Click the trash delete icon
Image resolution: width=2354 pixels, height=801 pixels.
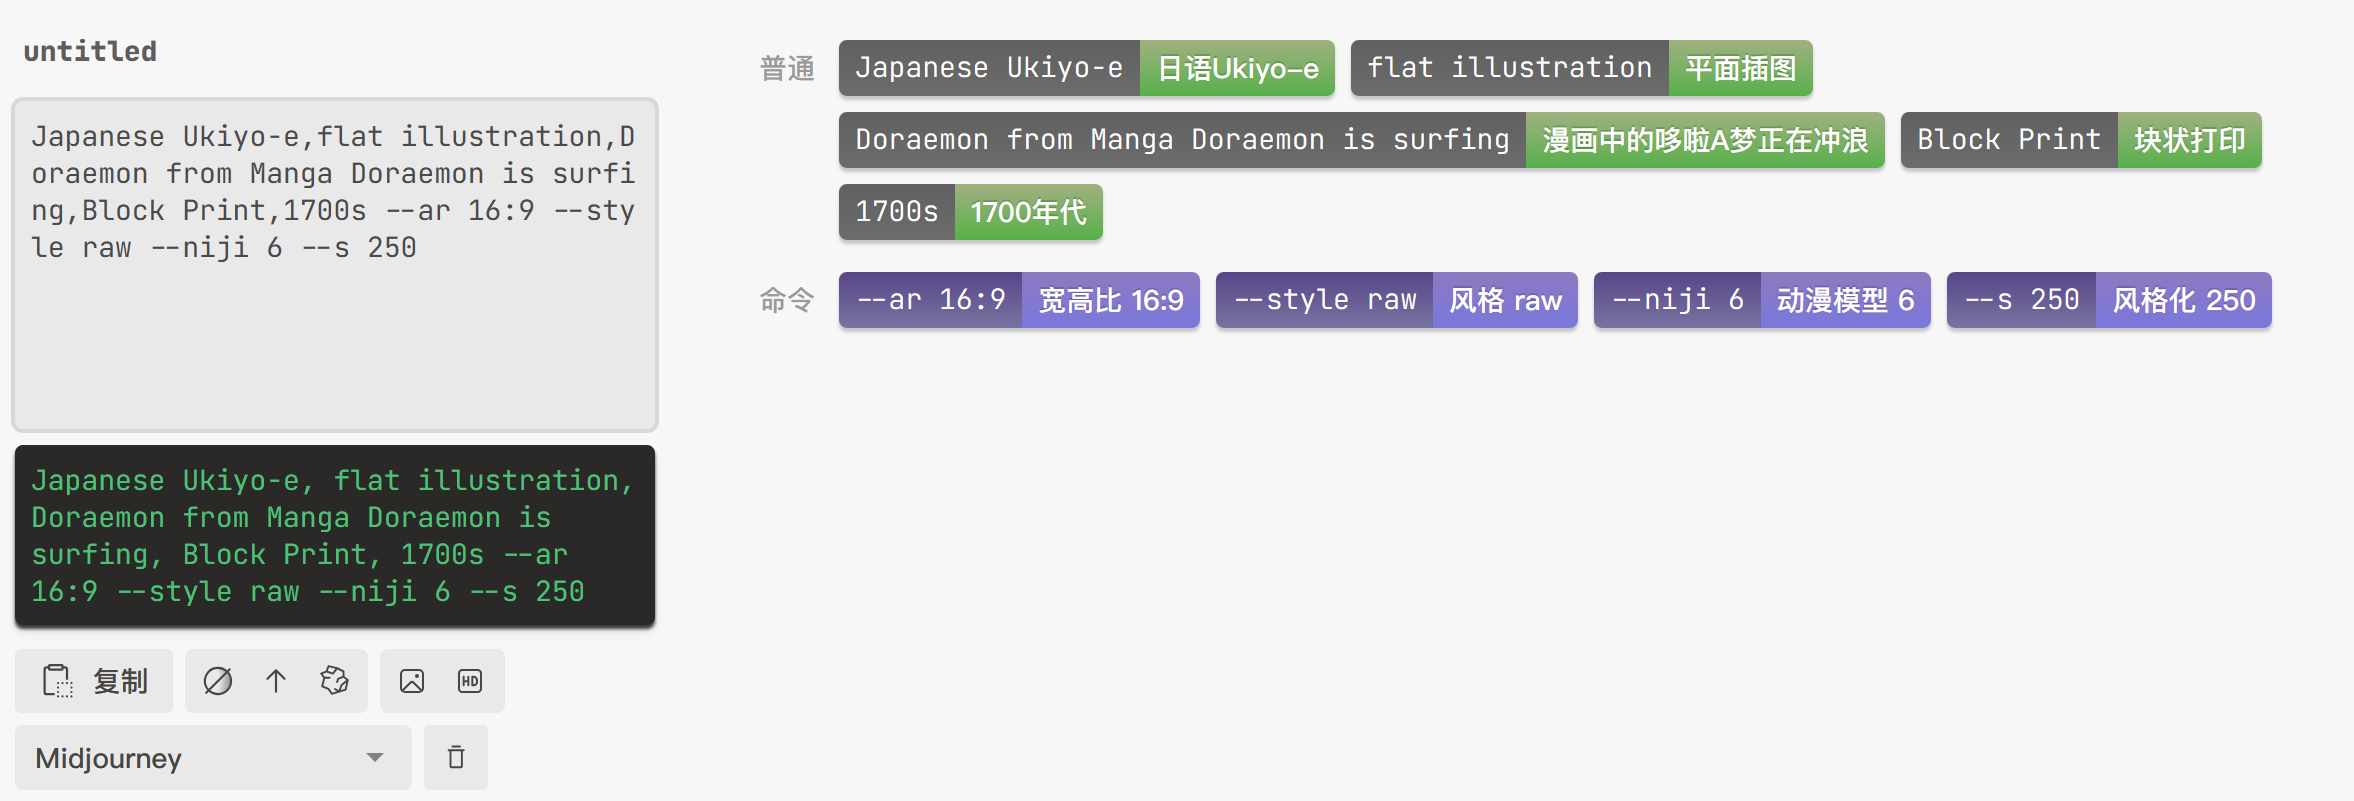tap(456, 757)
